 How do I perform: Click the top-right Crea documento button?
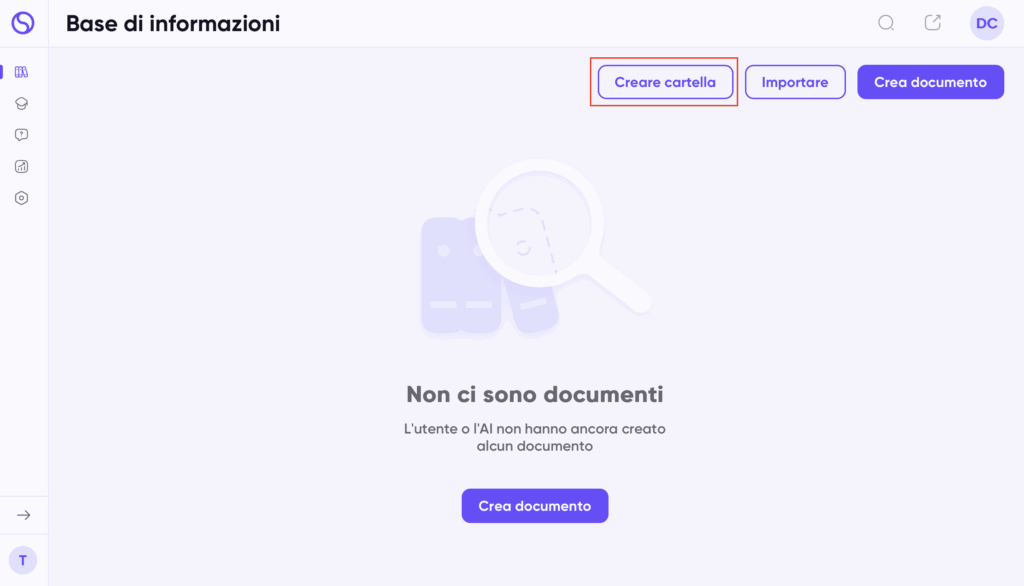(x=931, y=82)
